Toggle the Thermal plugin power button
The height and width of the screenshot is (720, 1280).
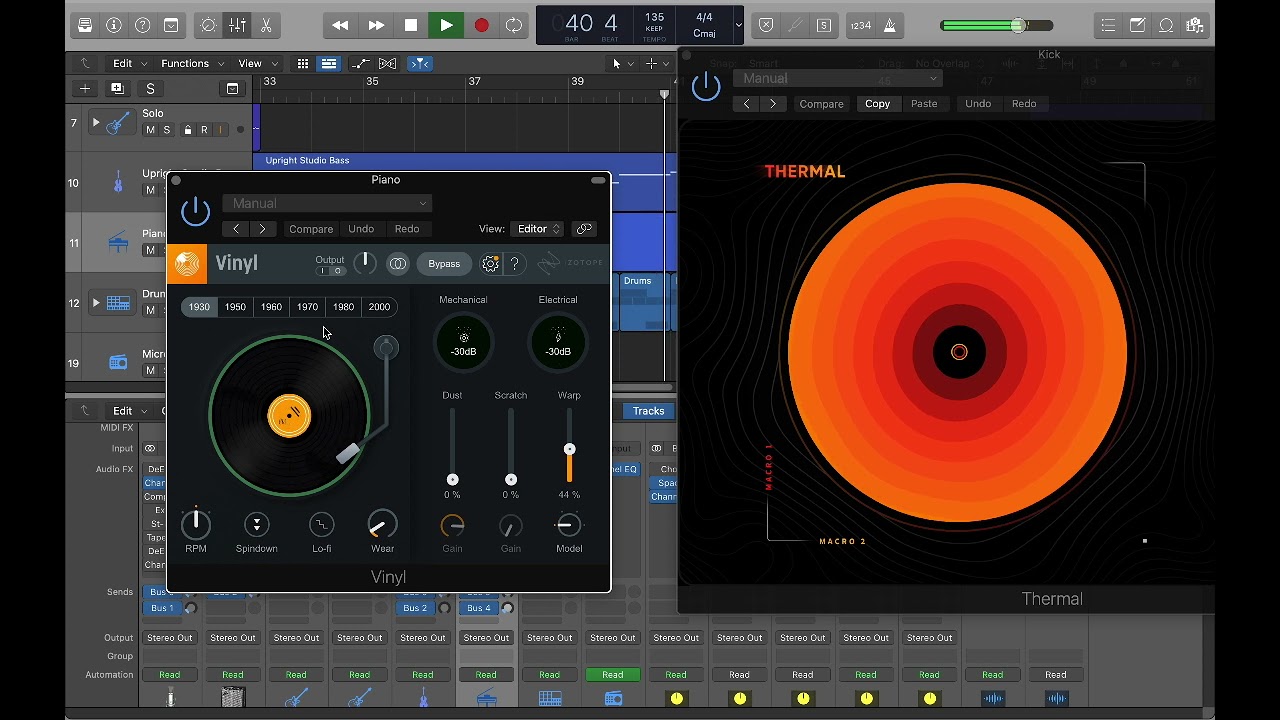click(x=706, y=86)
